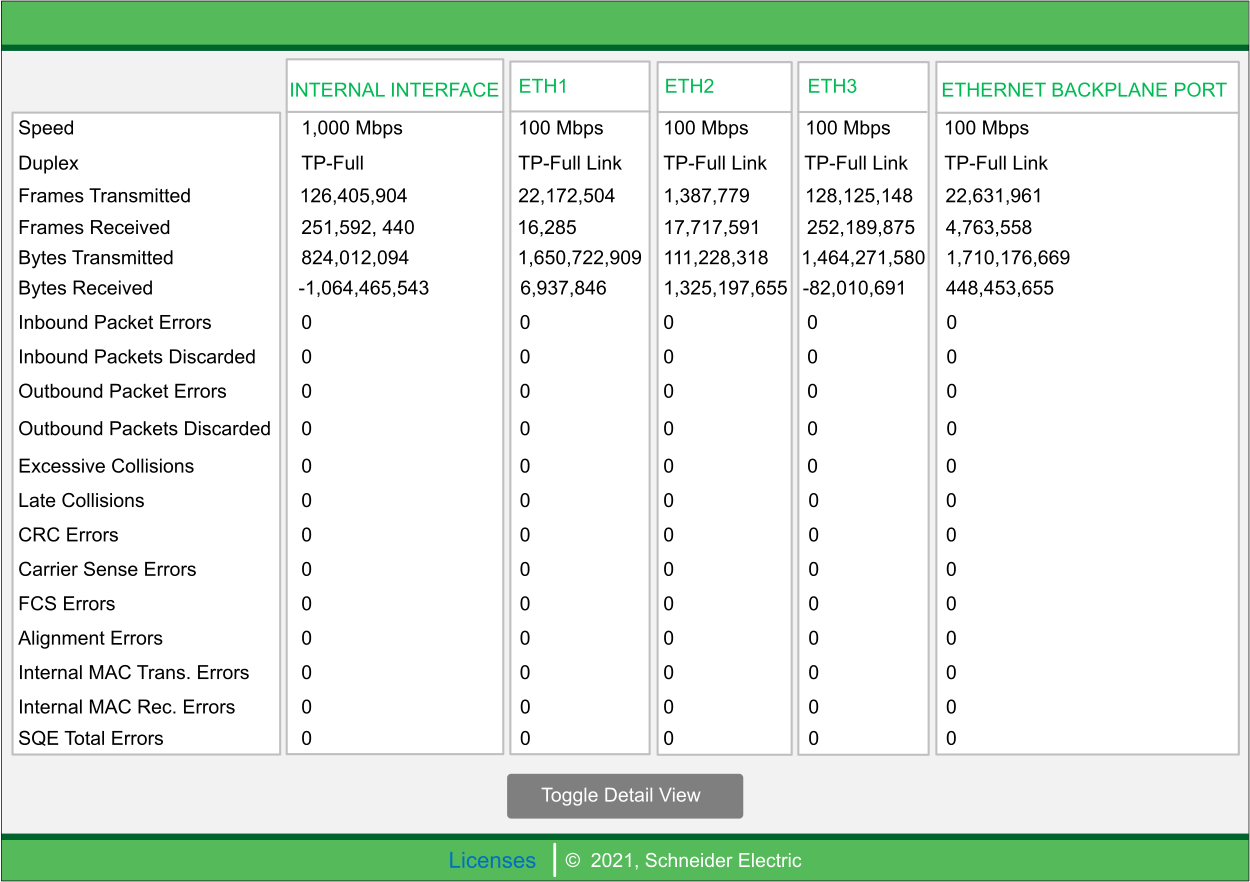Viewport: 1250px width, 882px height.
Task: Click the Frames Transmitted row label
Action: tap(104, 196)
